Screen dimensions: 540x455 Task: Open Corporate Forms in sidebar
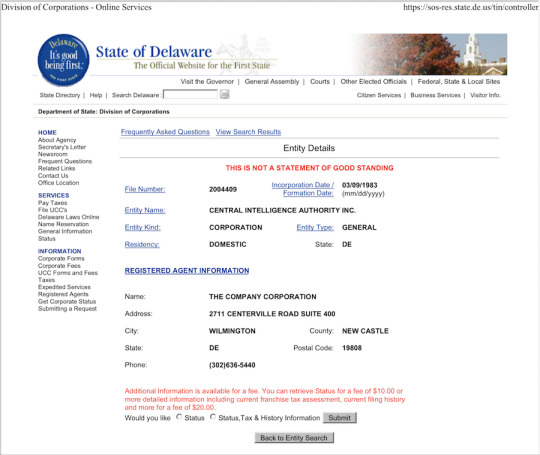(x=61, y=258)
